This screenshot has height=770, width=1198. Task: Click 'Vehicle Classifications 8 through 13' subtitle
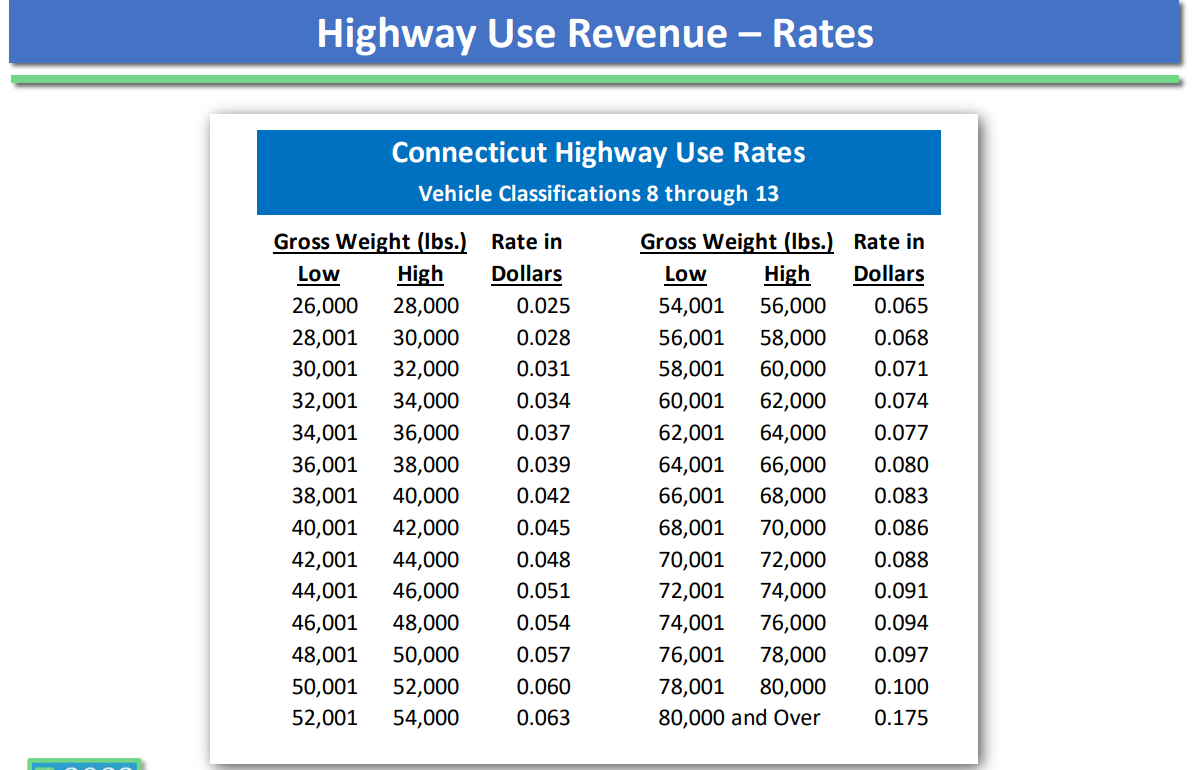pyautogui.click(x=598, y=194)
